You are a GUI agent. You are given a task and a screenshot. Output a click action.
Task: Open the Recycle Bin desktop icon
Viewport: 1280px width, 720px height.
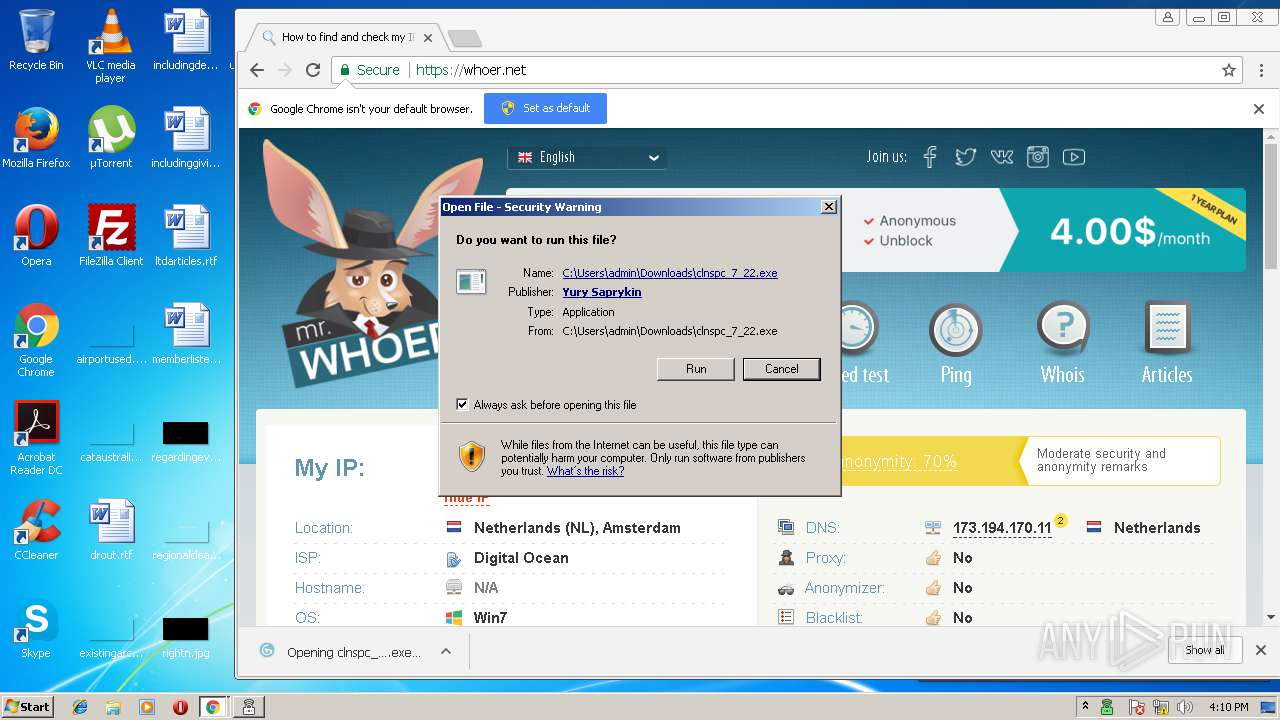[x=36, y=40]
